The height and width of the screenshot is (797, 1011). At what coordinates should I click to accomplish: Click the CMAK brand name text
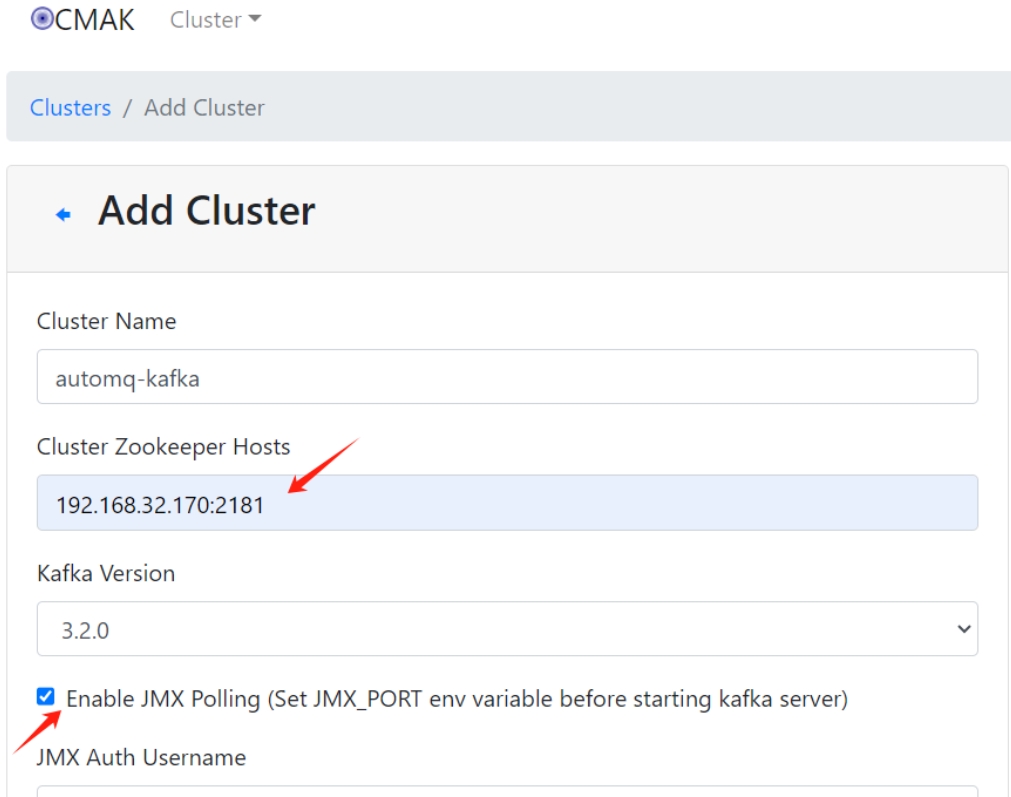point(95,20)
